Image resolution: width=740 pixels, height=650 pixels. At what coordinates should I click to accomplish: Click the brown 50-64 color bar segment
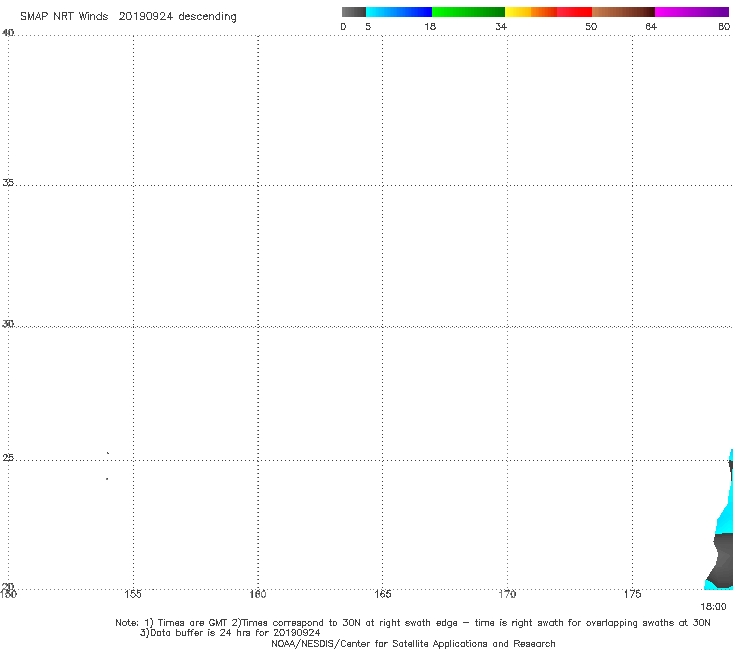pyautogui.click(x=623, y=12)
